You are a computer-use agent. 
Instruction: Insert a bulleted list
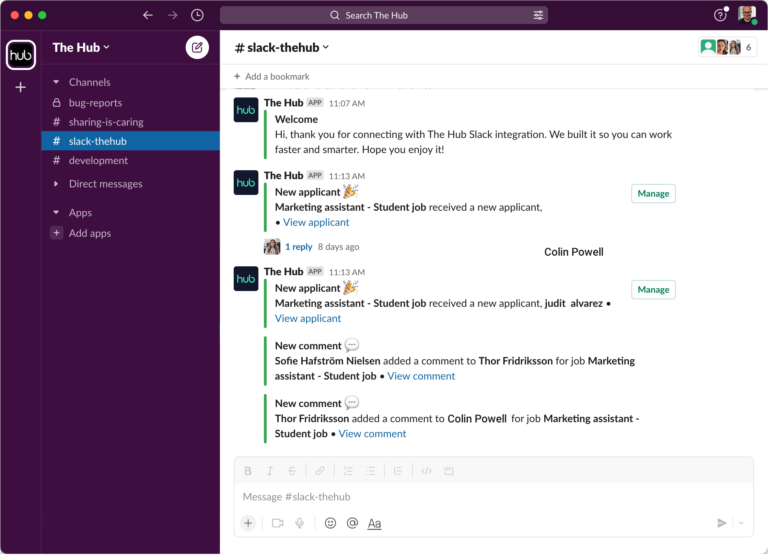(x=370, y=471)
